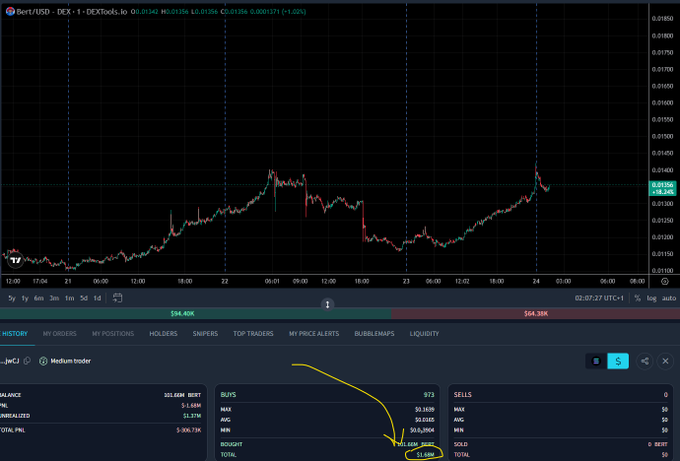680x461 pixels.
Task: Toggle log scale on the chart
Action: tap(651, 298)
